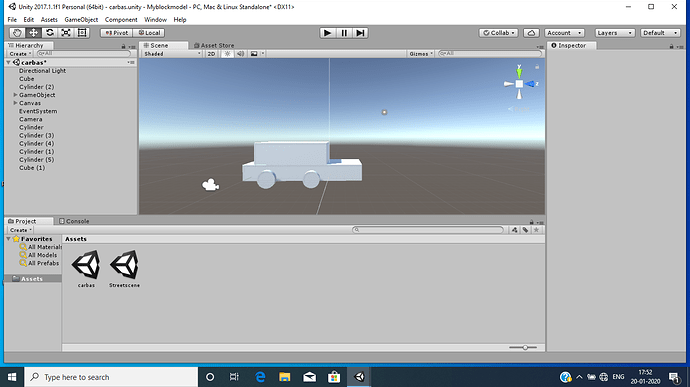Toggle Pivot/Center handle position
690x387 pixels.
[117, 33]
